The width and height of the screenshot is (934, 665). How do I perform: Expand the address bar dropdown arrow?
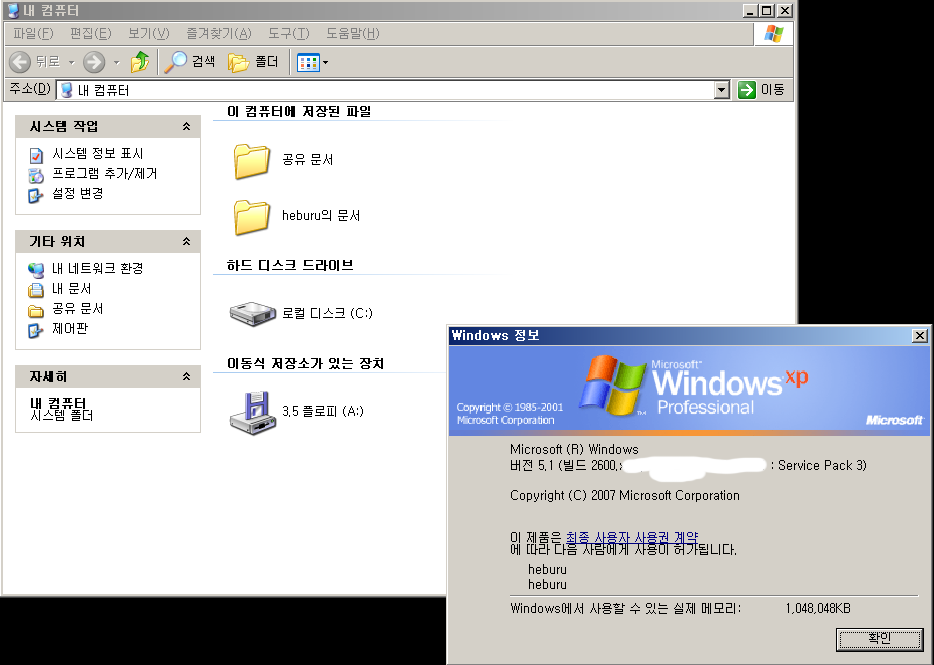tap(721, 90)
